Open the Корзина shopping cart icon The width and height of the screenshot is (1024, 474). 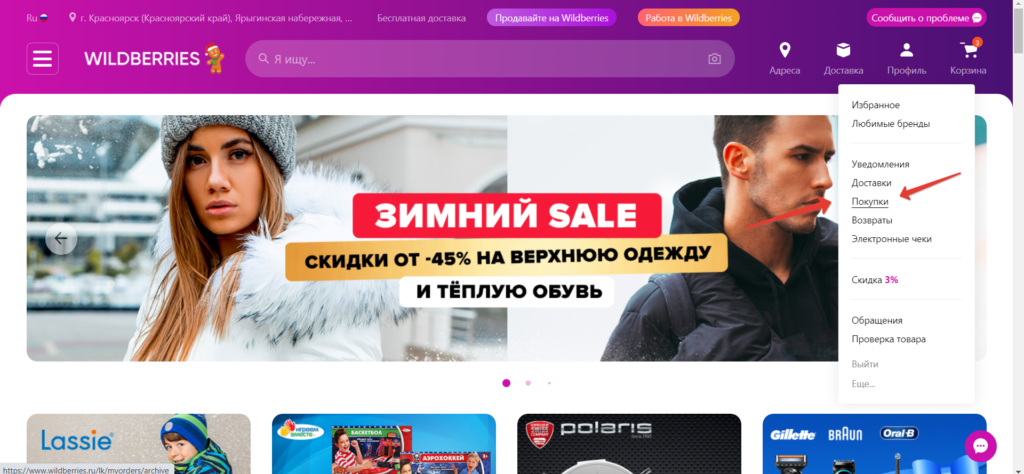click(968, 50)
